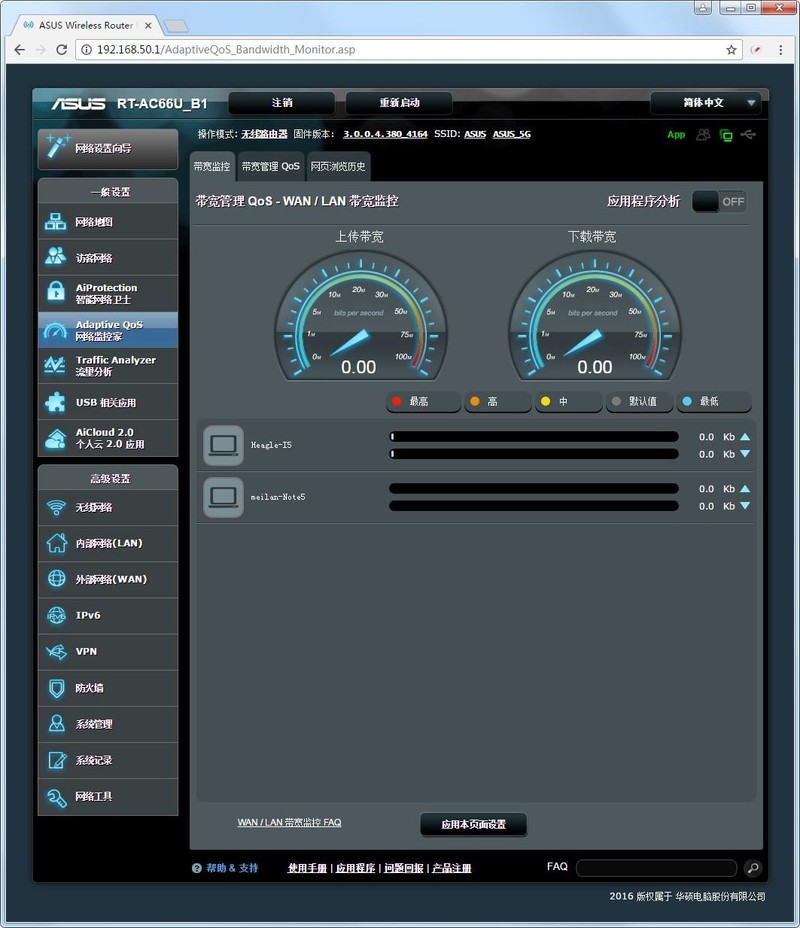Open the USB application puzzle icon
The image size is (800, 928).
[x=56, y=402]
